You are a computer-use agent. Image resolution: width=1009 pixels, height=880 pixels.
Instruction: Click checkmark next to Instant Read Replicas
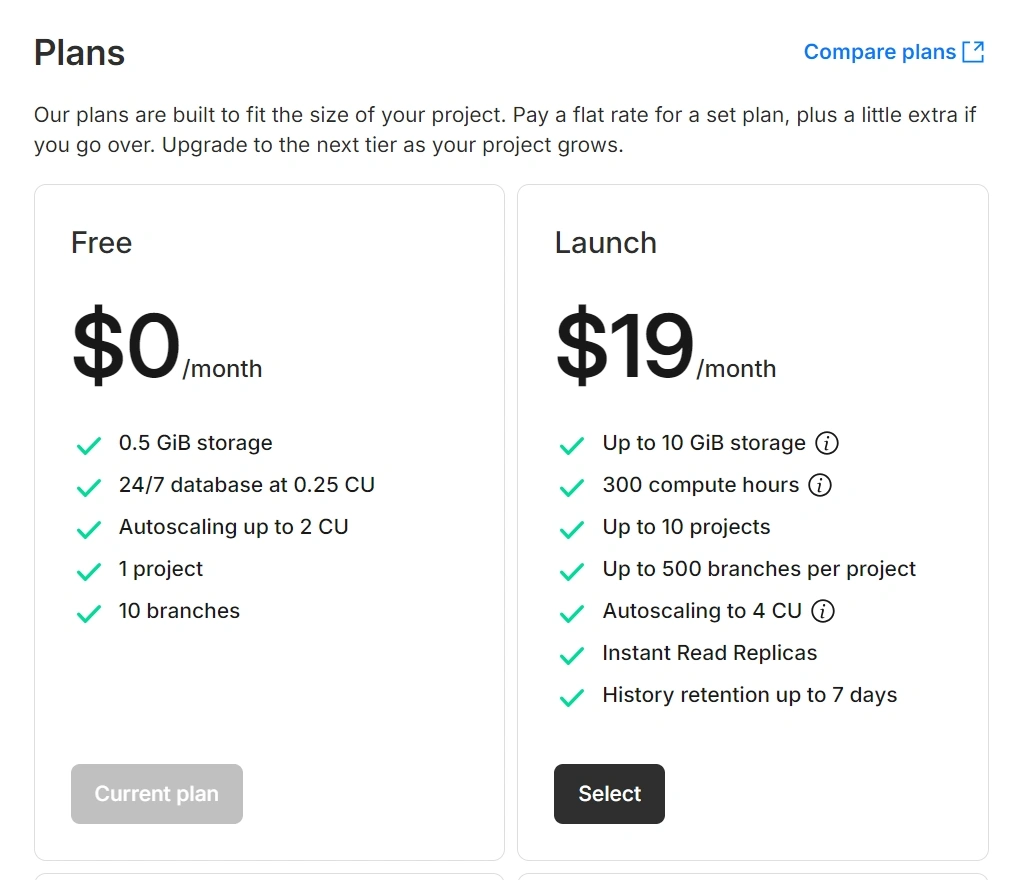pos(572,655)
